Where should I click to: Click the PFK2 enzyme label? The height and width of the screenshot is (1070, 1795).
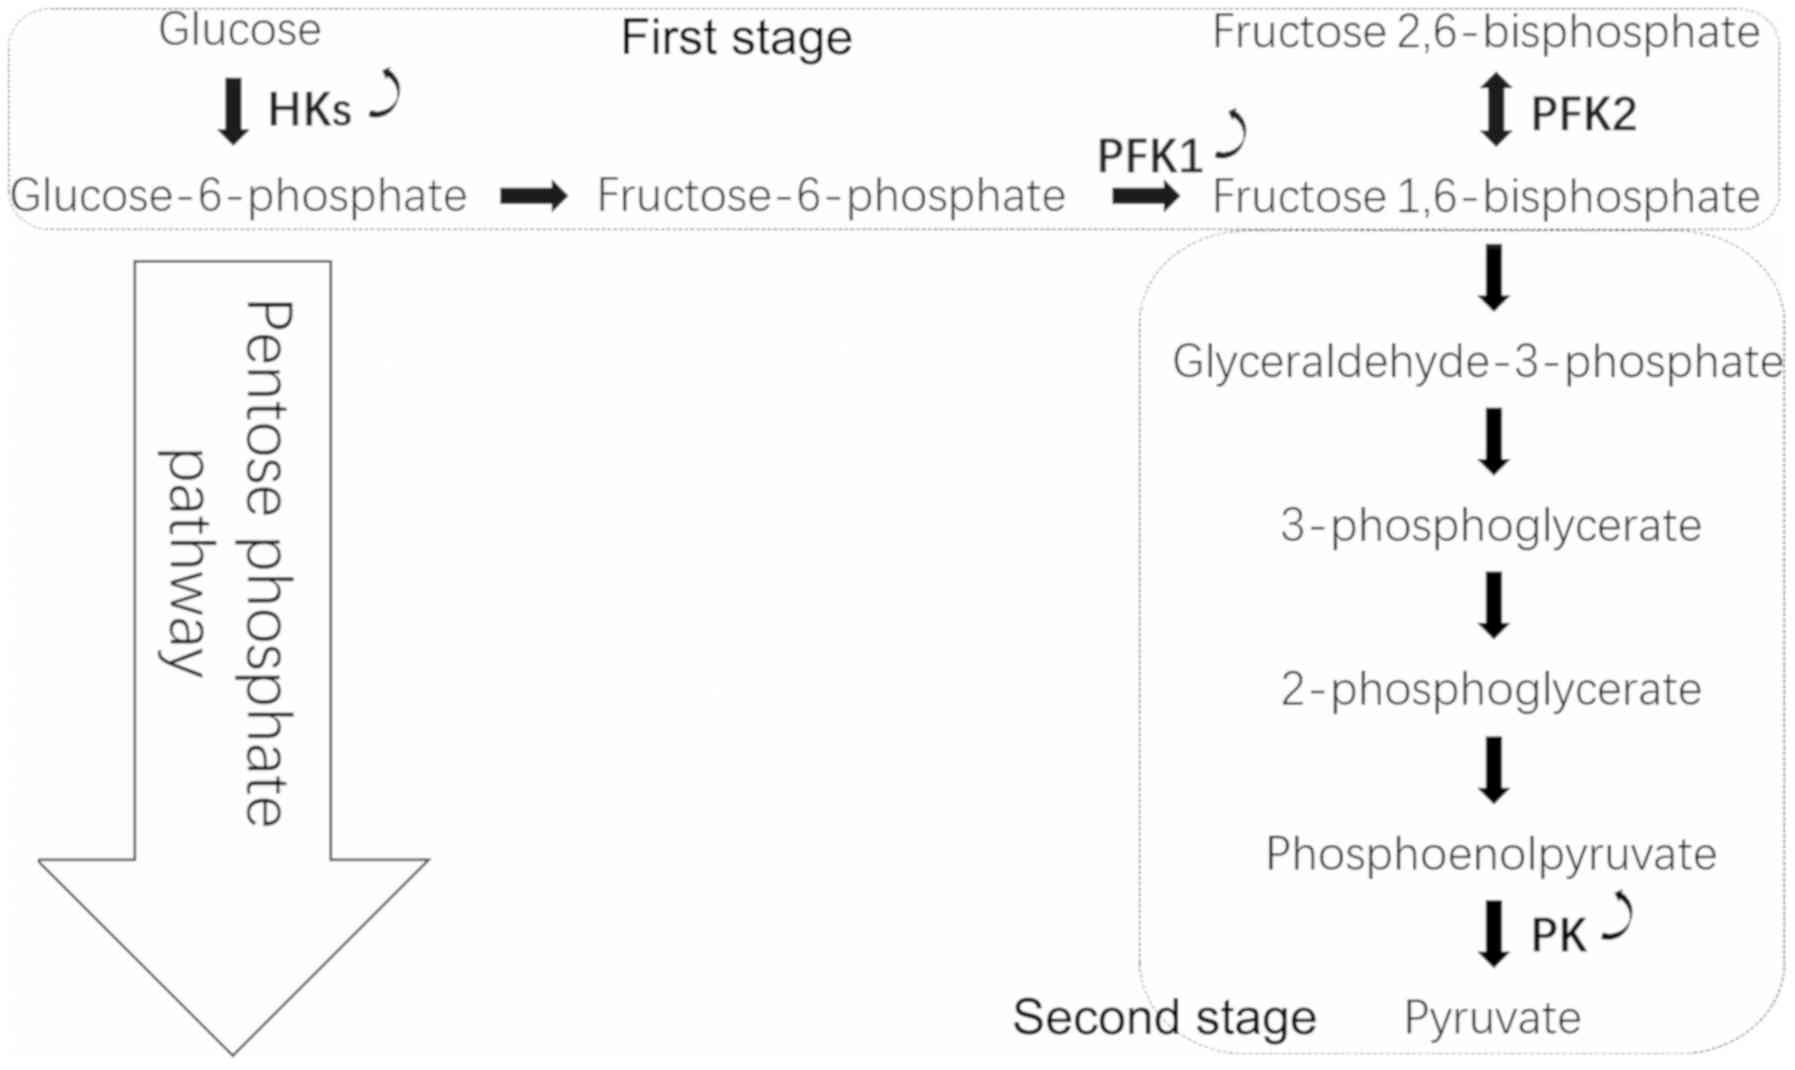point(1584,114)
